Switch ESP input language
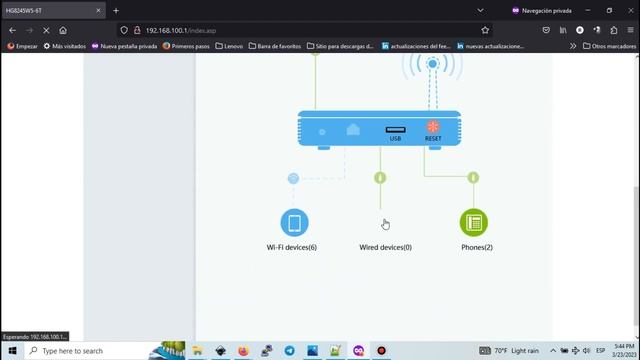This screenshot has width=640, height=360. pyautogui.click(x=600, y=351)
